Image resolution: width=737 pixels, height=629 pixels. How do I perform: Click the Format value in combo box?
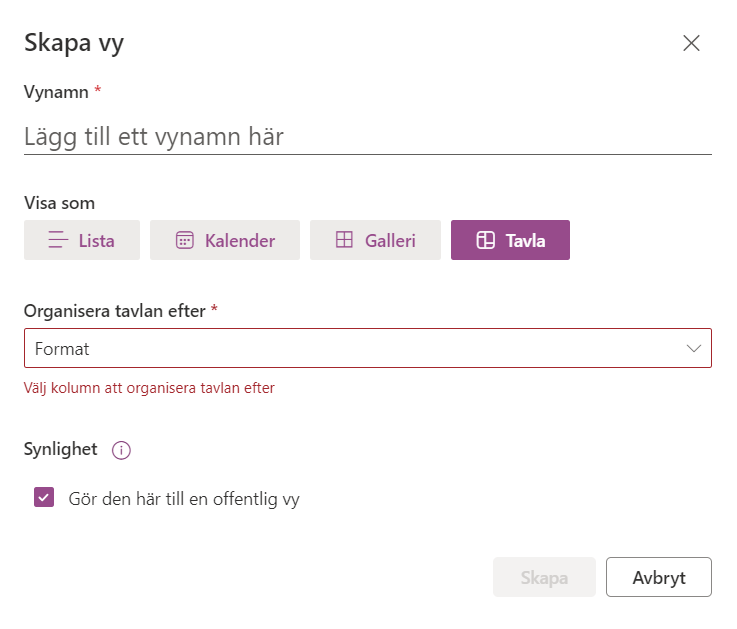(x=62, y=349)
